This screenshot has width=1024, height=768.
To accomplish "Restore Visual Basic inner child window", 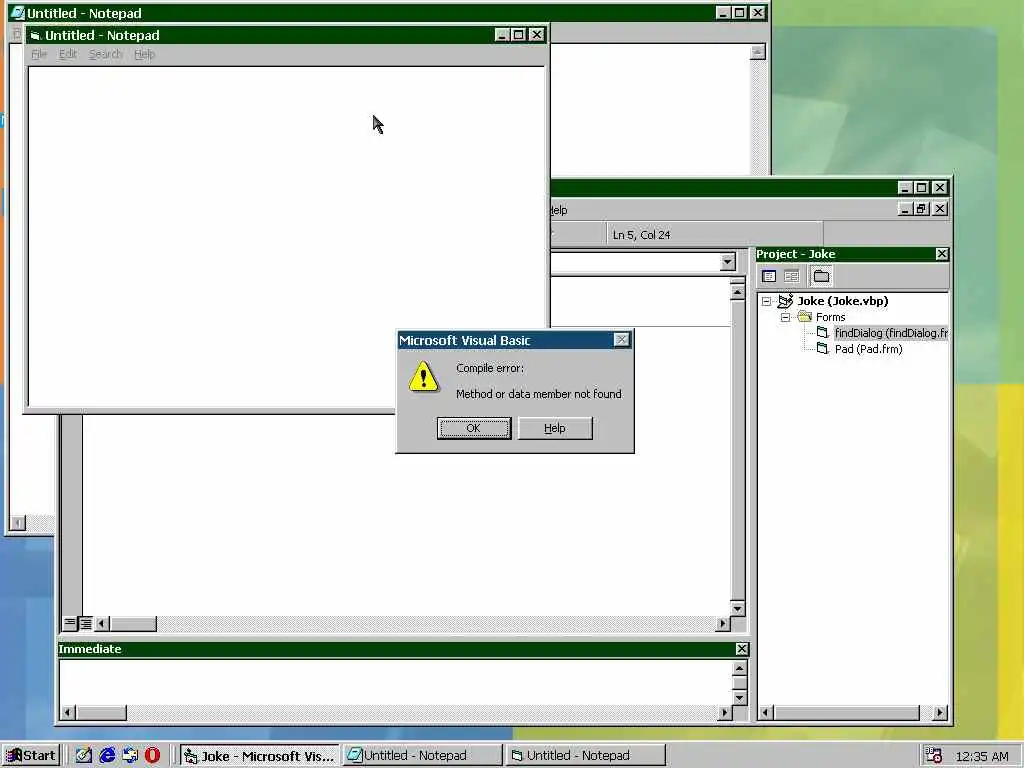I will tap(921, 209).
